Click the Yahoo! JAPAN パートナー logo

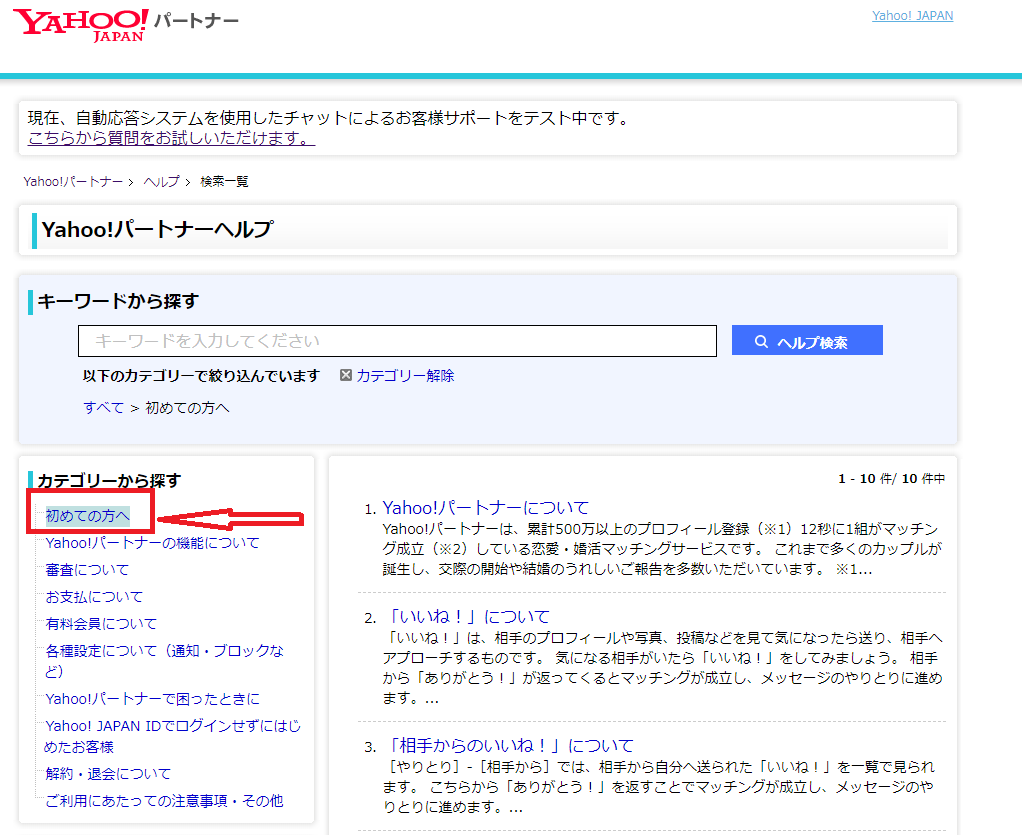(x=125, y=25)
